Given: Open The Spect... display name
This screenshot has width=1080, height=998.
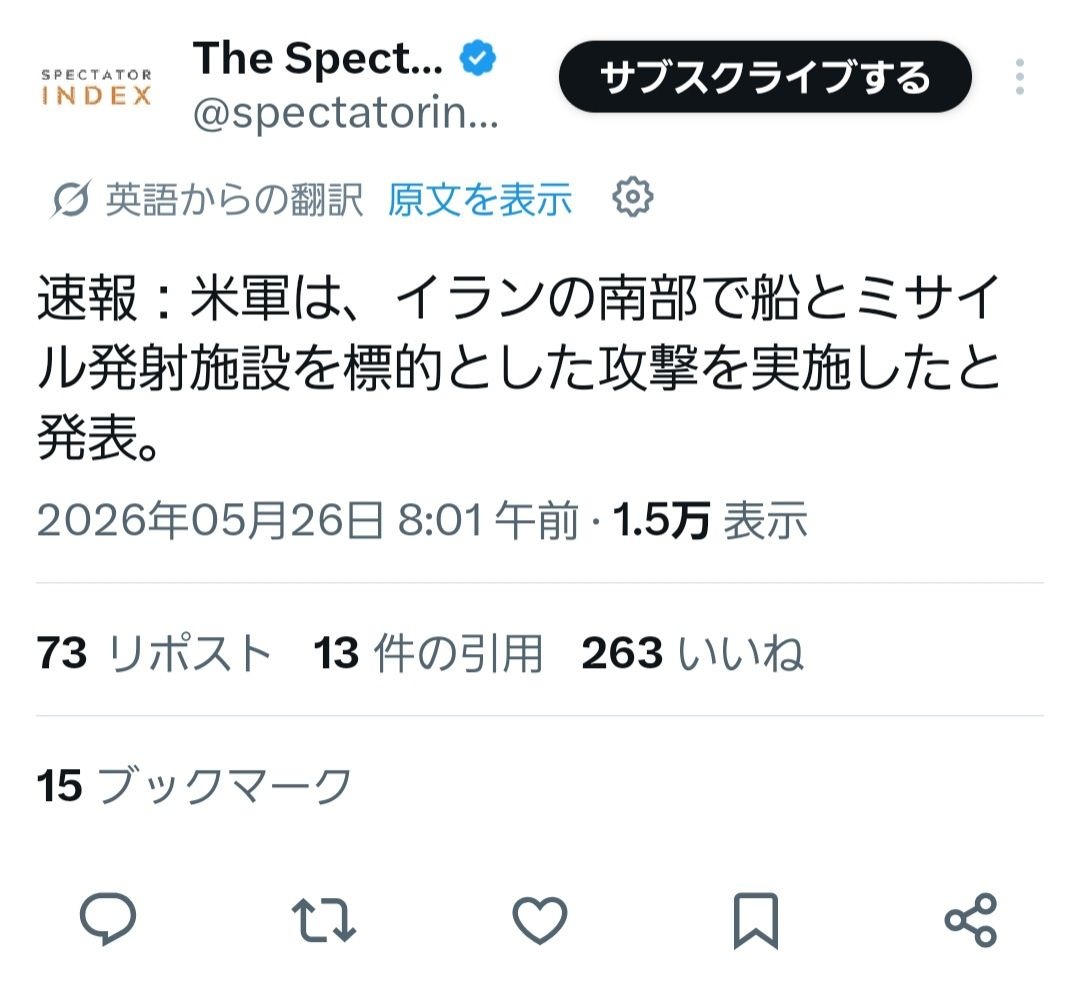Looking at the screenshot, I should coord(318,59).
